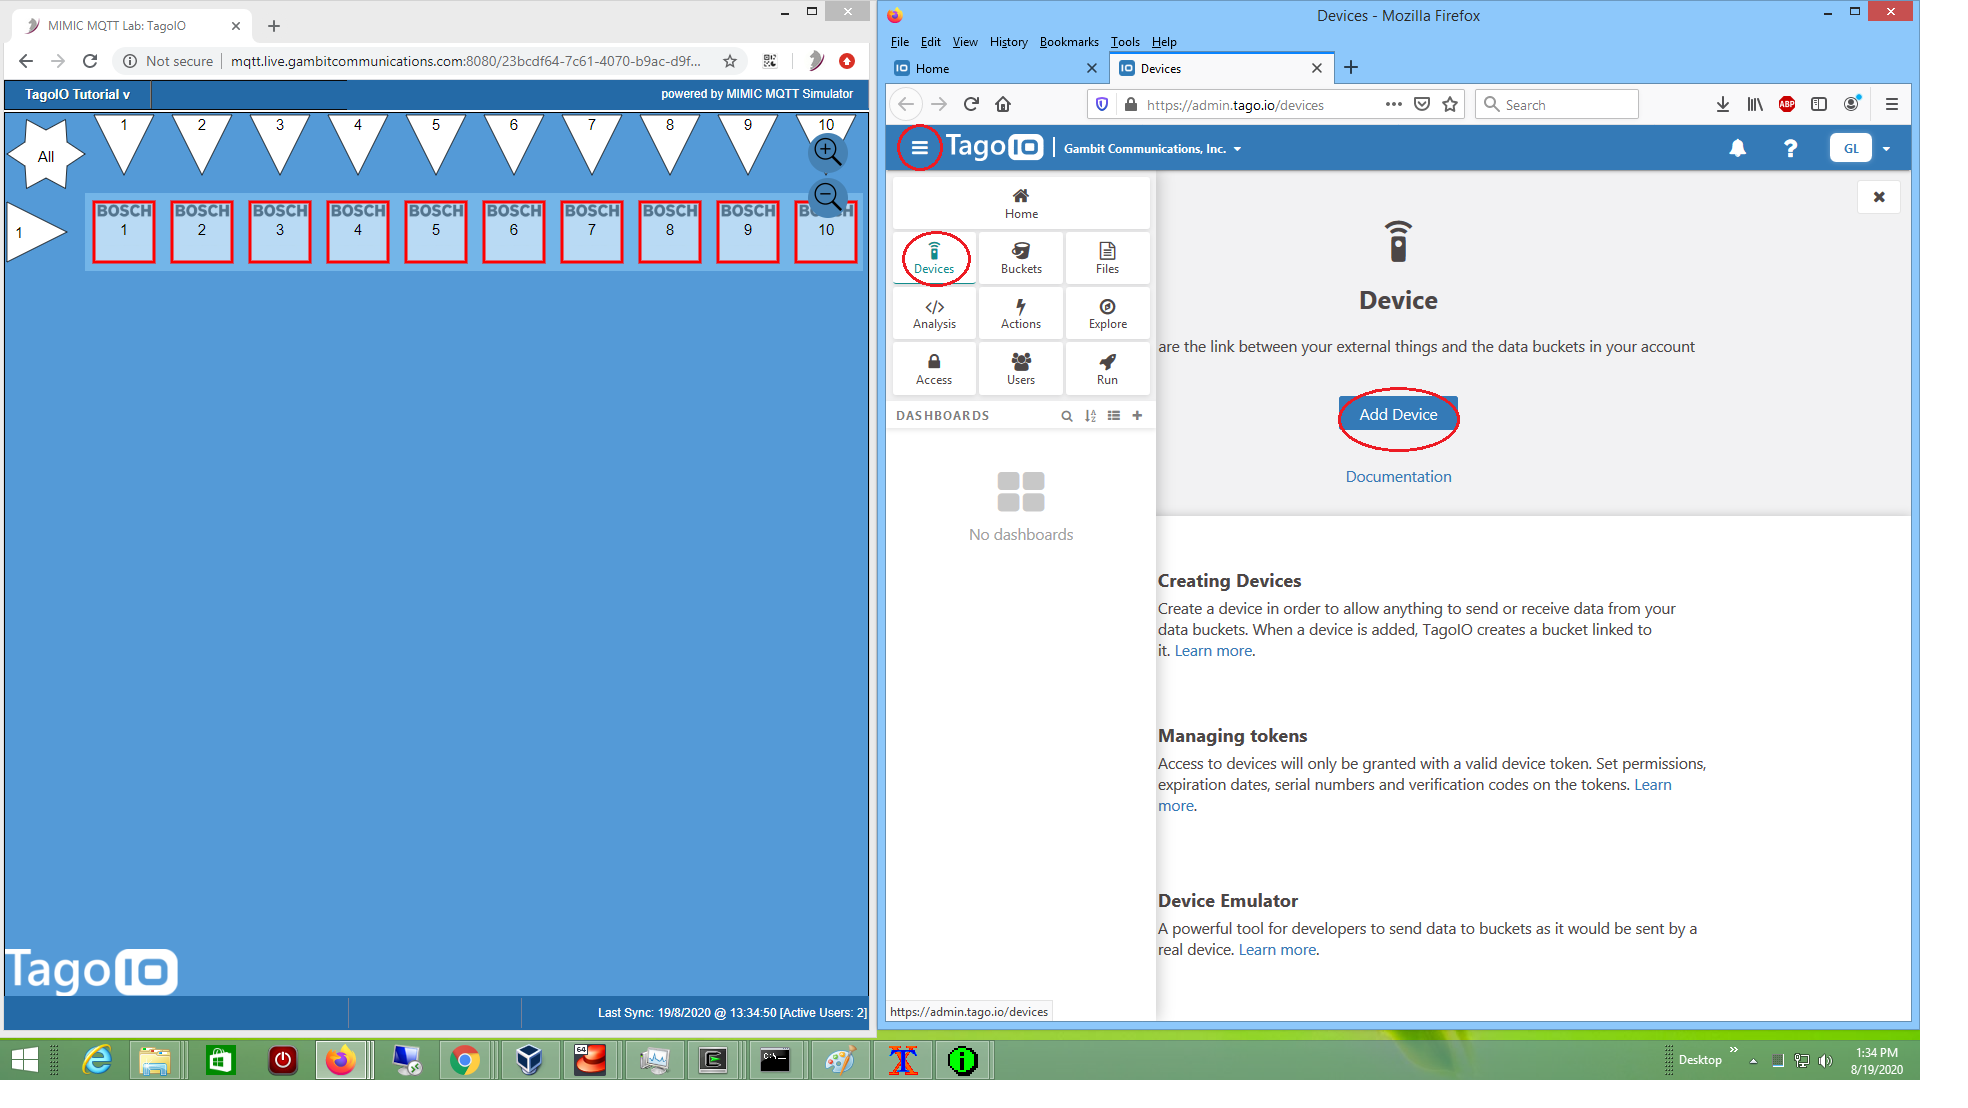
Task: Select the BOSCH 5 sensor tile
Action: click(x=436, y=232)
